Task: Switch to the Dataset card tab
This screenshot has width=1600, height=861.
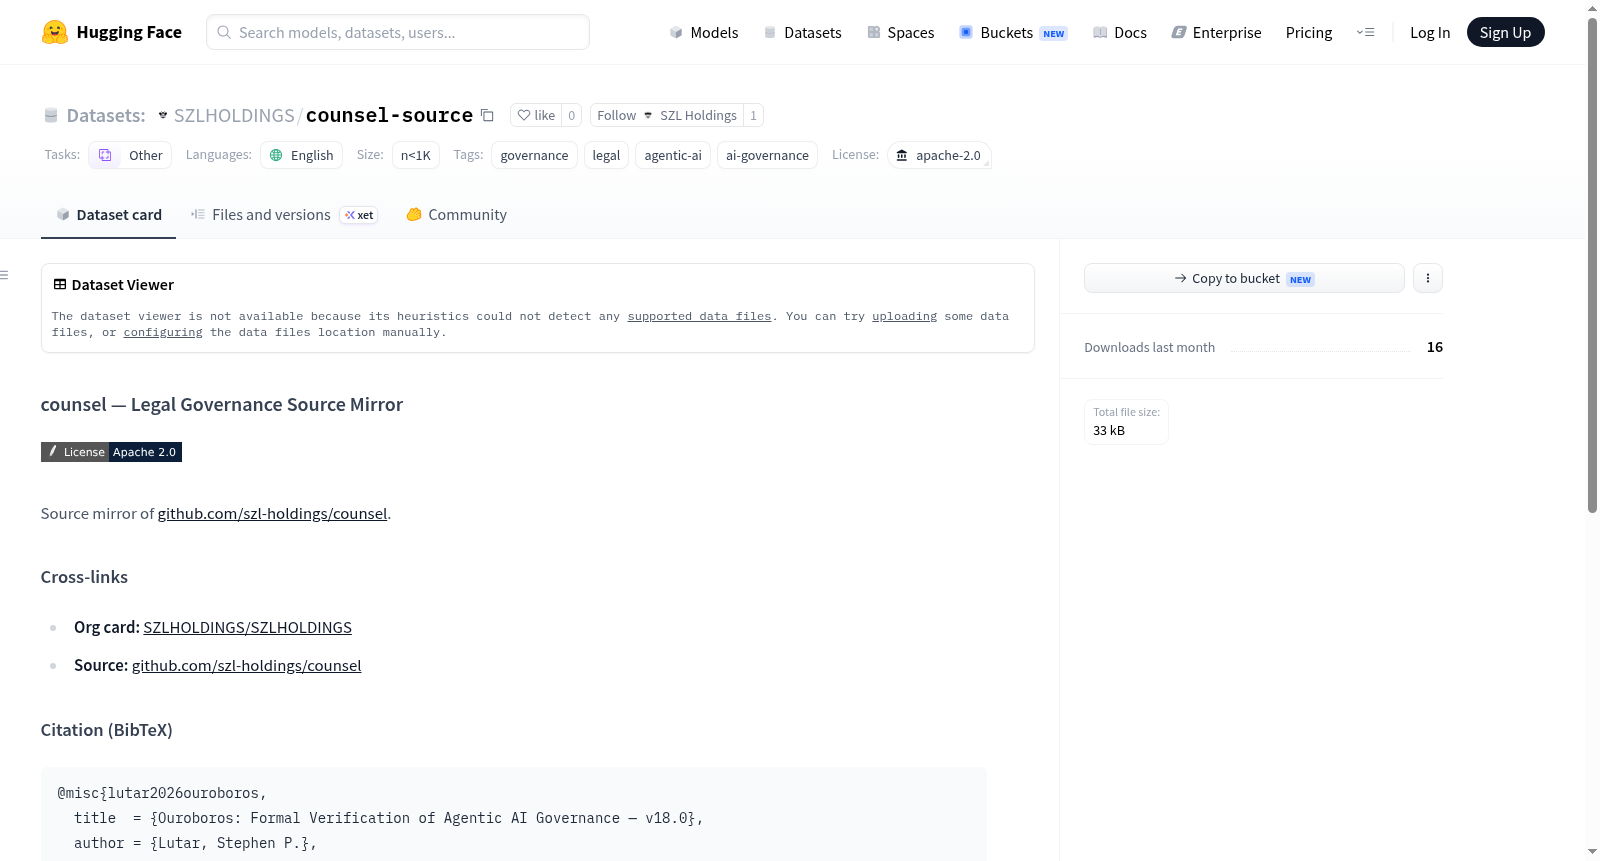Action: [108, 215]
